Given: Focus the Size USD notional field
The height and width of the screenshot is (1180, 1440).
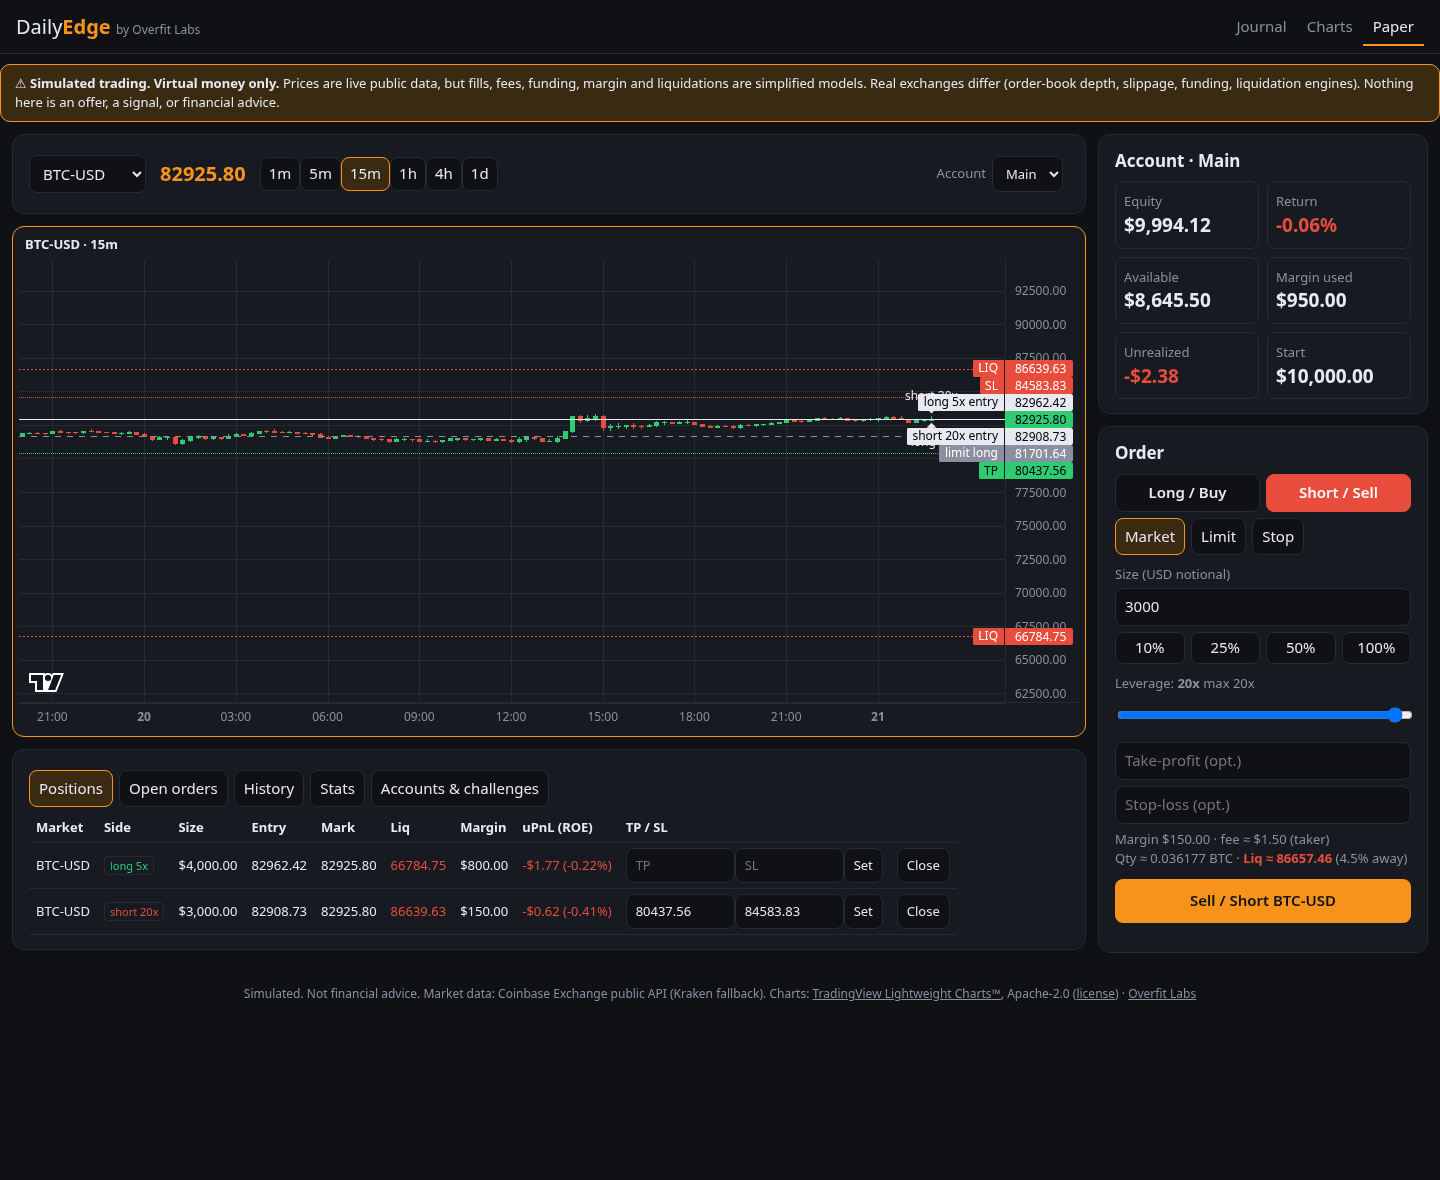Looking at the screenshot, I should coord(1263,607).
